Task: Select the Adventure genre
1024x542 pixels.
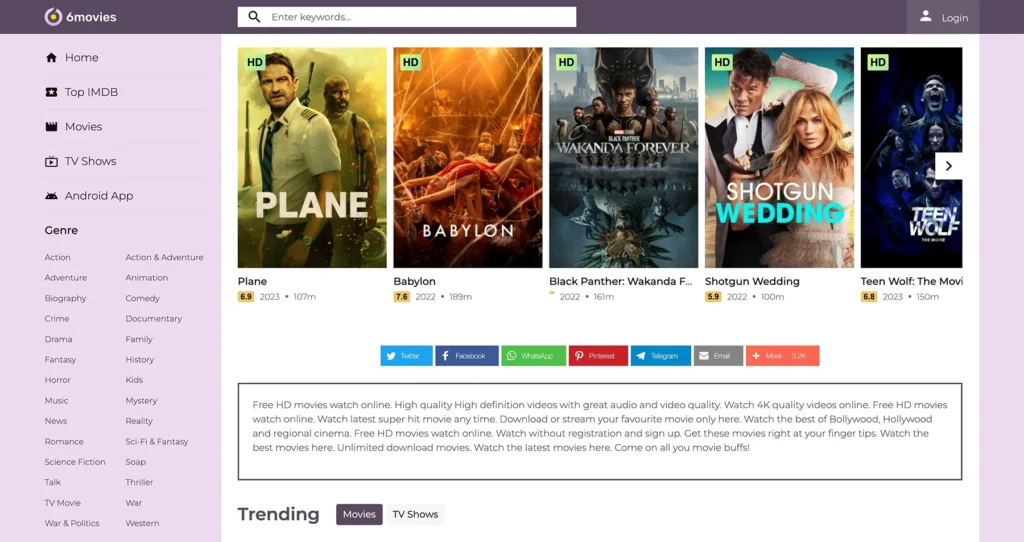Action: click(x=65, y=278)
